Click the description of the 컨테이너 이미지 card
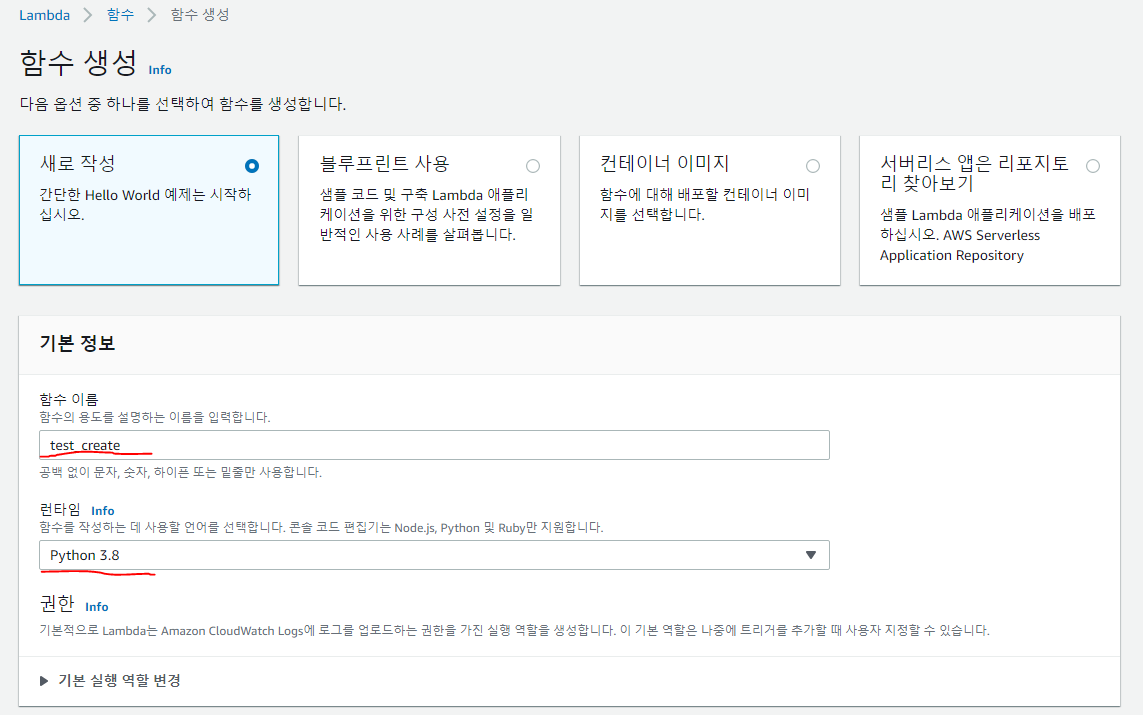Viewport: 1143px width, 715px height. point(705,205)
